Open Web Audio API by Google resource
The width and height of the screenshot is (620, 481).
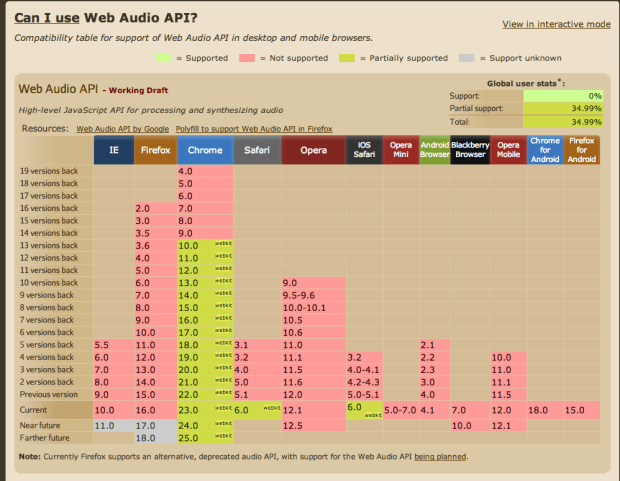[x=125, y=130]
